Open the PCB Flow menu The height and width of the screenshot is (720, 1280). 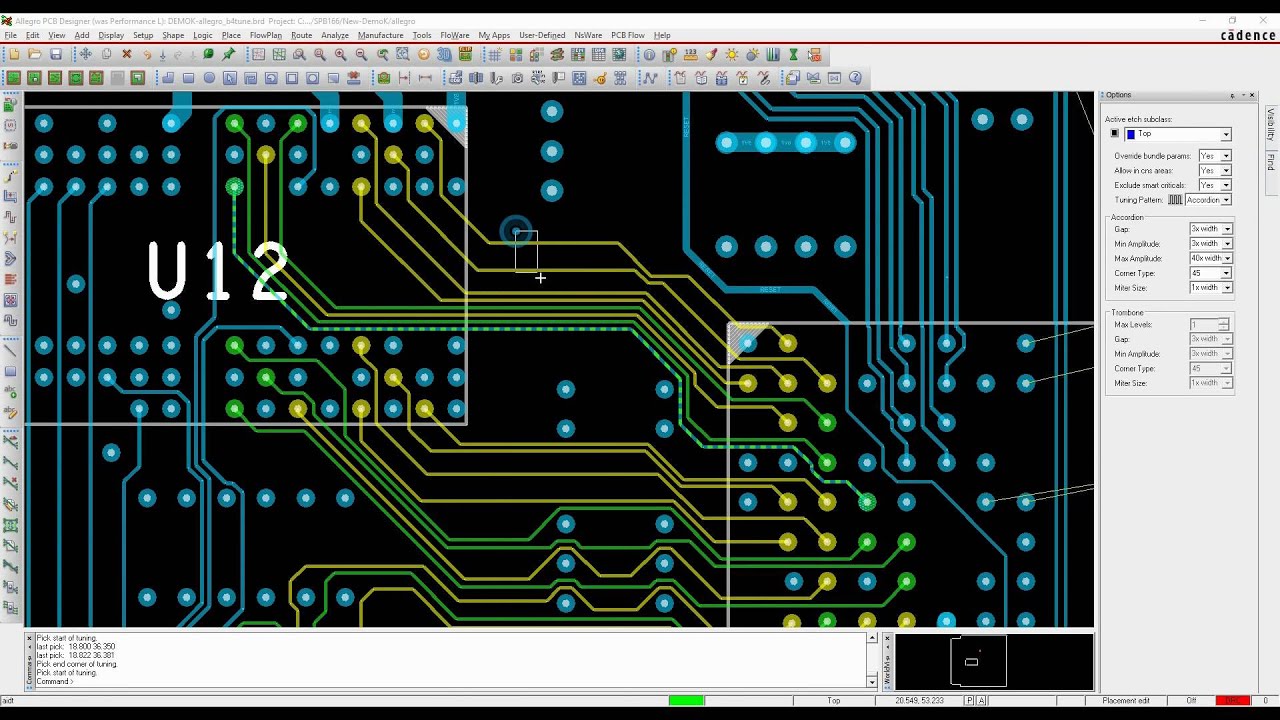click(x=628, y=35)
